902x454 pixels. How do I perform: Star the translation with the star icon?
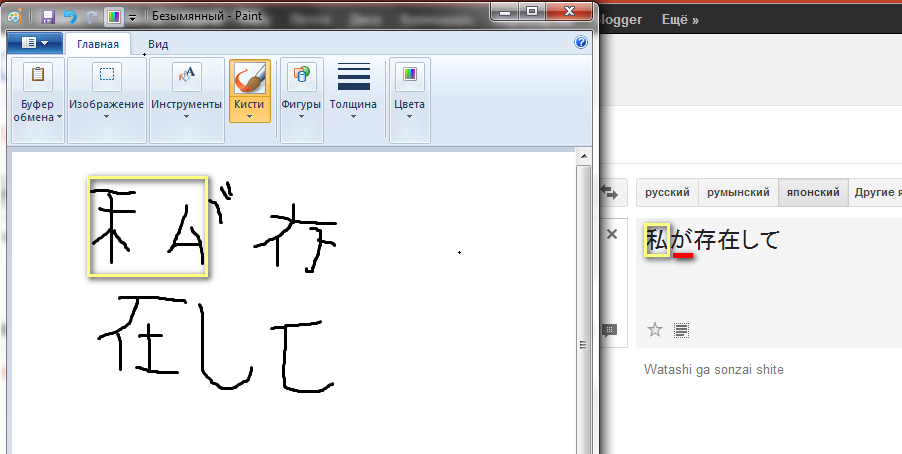point(655,329)
